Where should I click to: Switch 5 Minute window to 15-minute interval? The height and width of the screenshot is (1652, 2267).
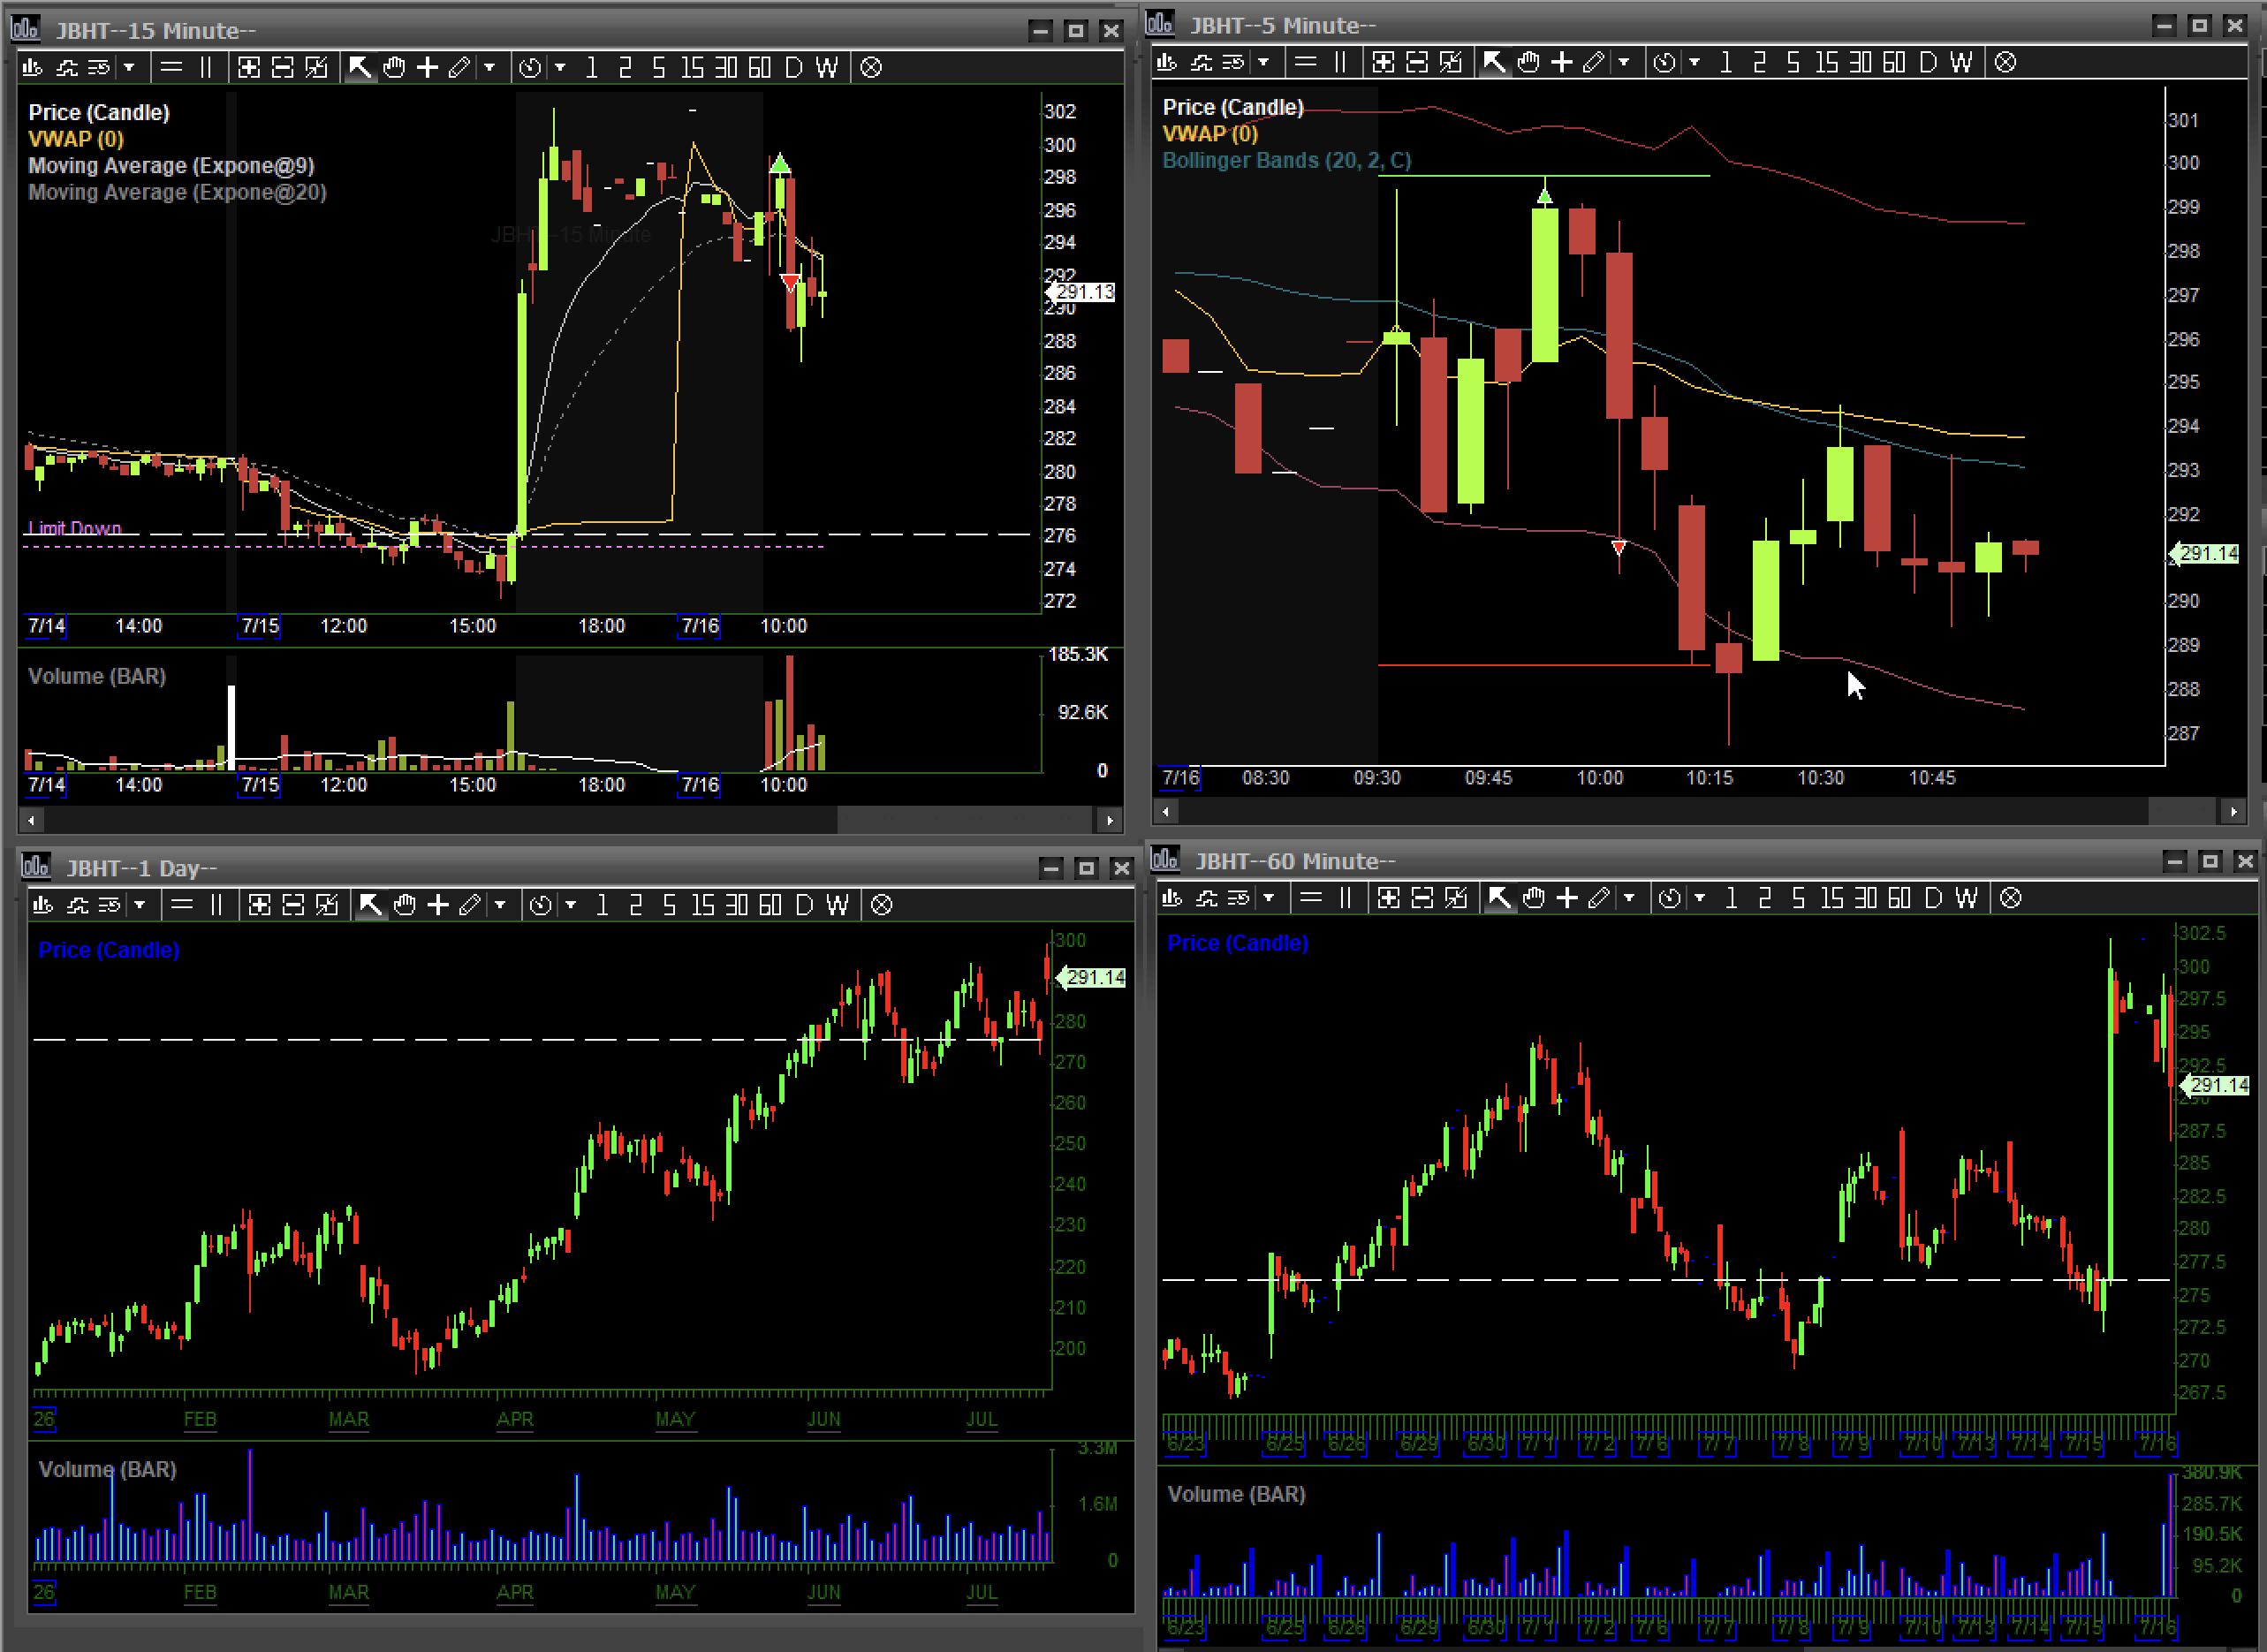click(1826, 63)
